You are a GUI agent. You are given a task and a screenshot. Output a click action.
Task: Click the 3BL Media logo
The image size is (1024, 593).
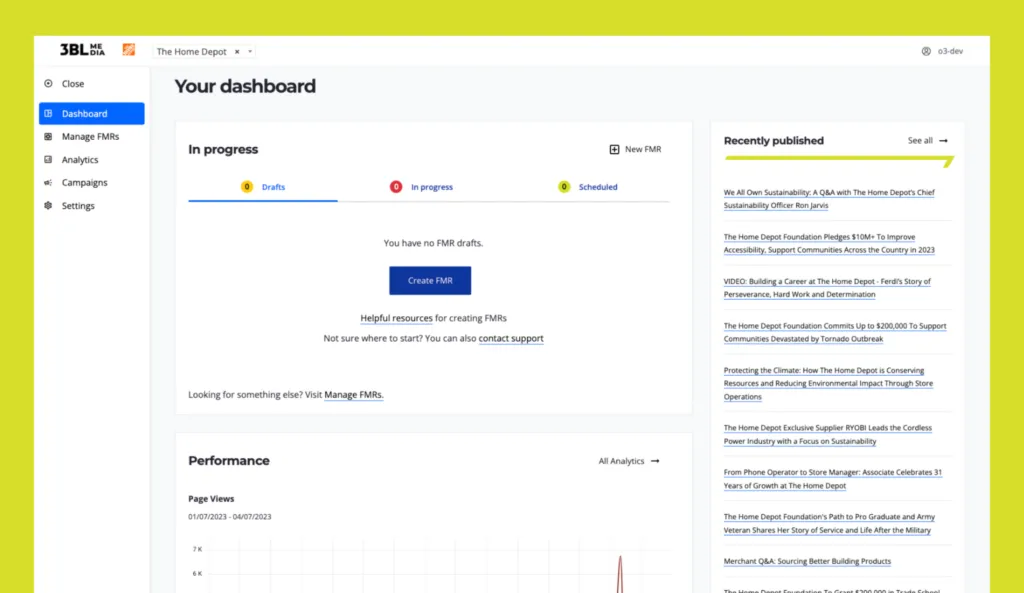pyautogui.click(x=82, y=50)
